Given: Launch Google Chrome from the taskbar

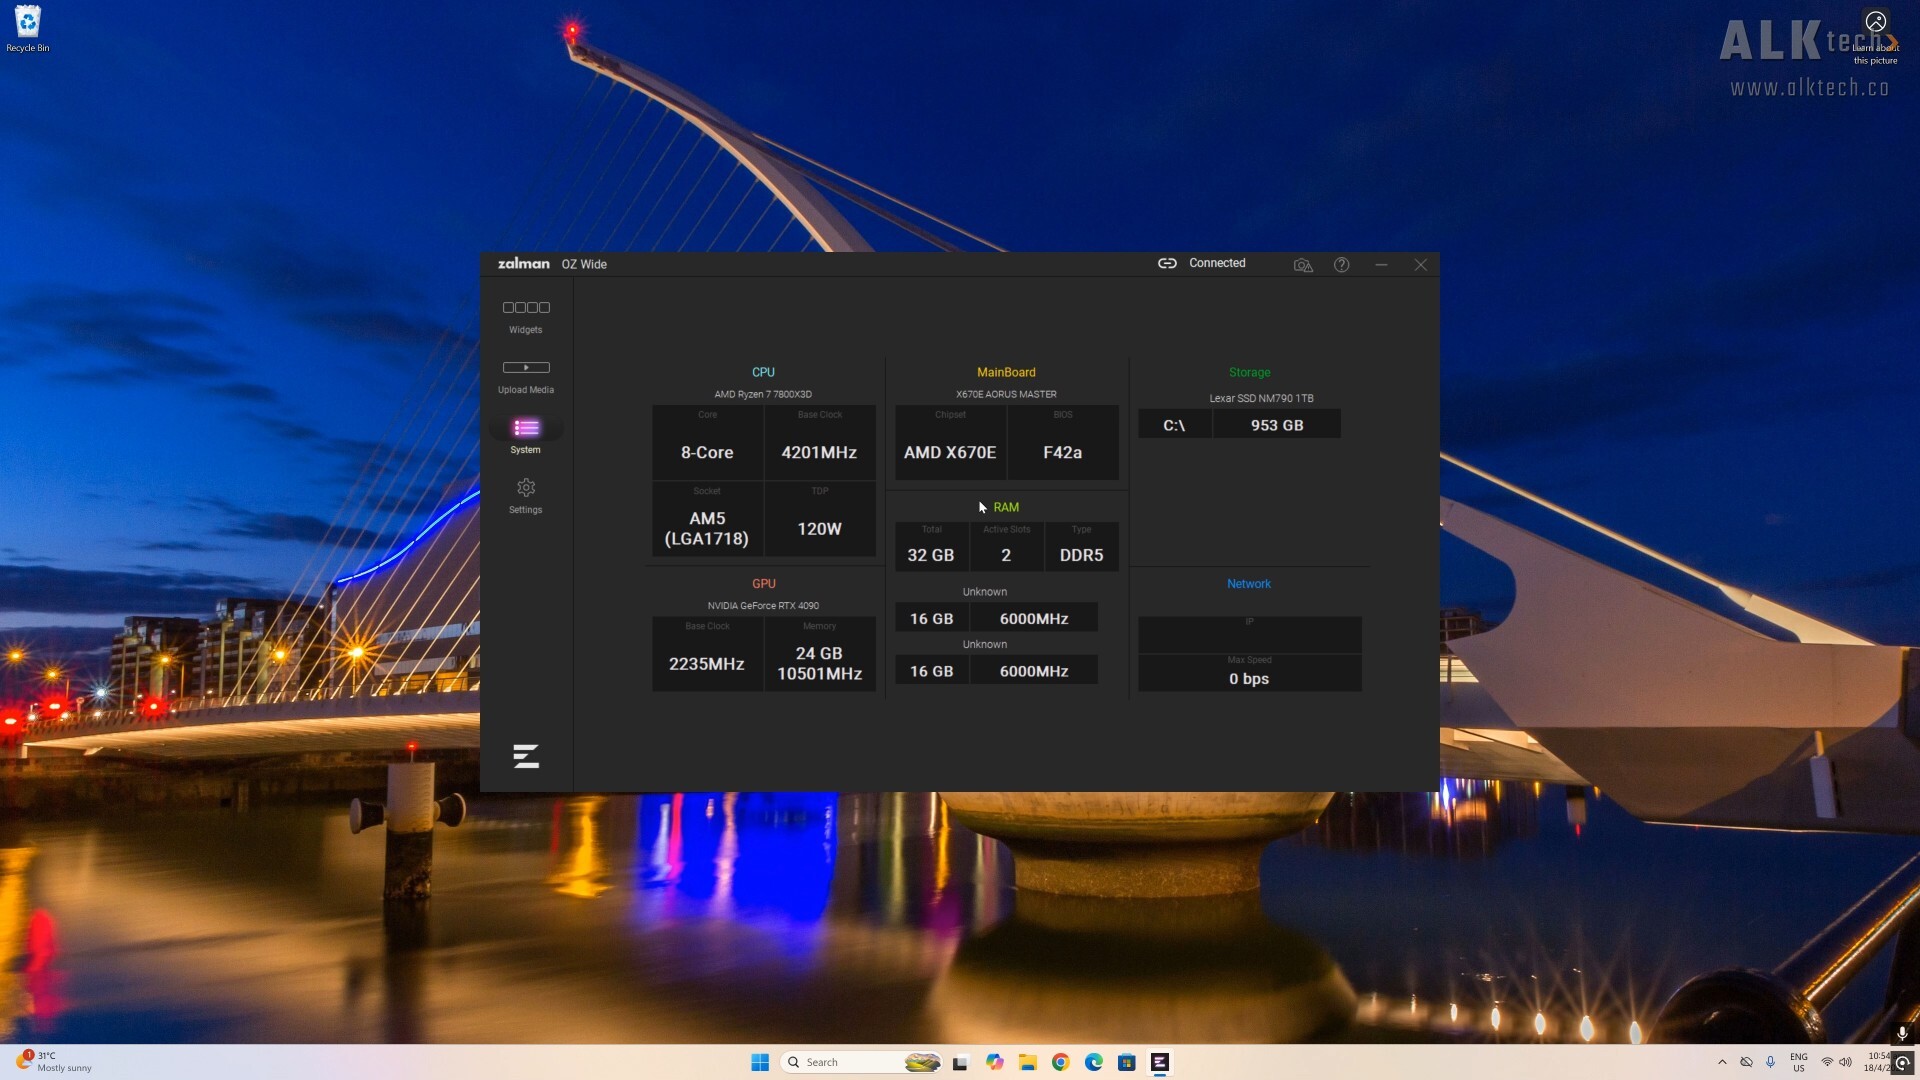Looking at the screenshot, I should pyautogui.click(x=1062, y=1062).
